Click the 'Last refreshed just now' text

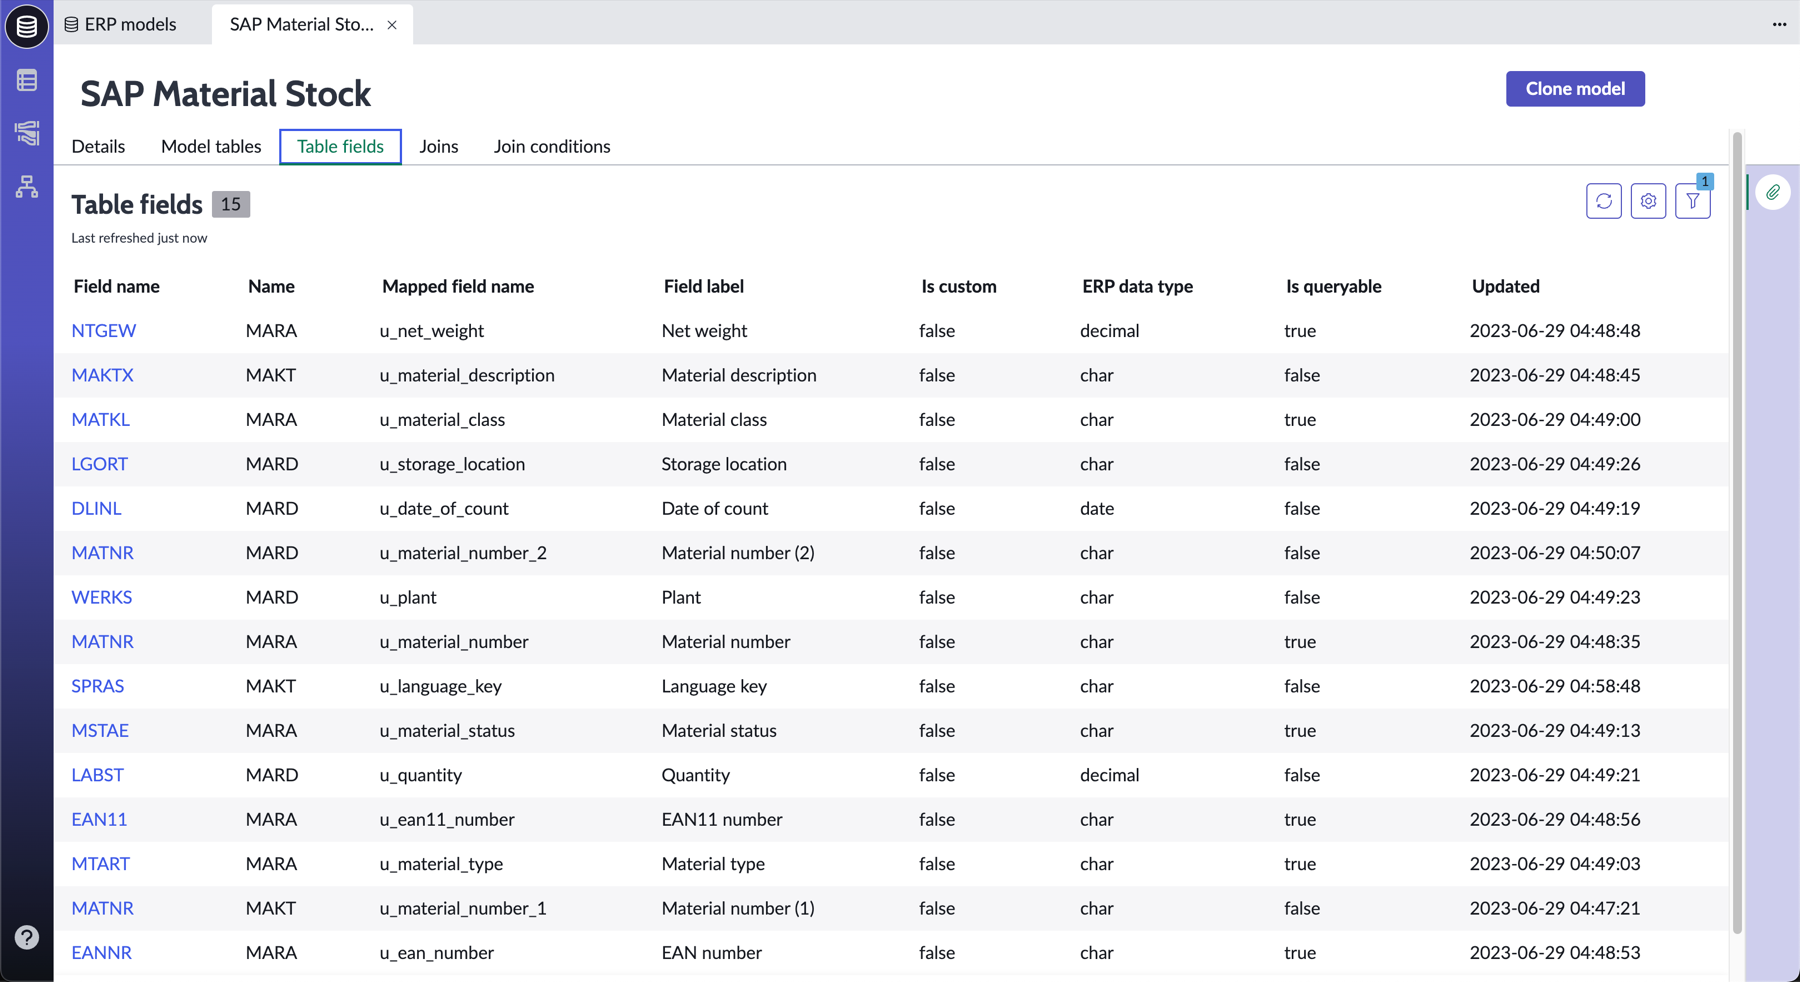coord(139,238)
